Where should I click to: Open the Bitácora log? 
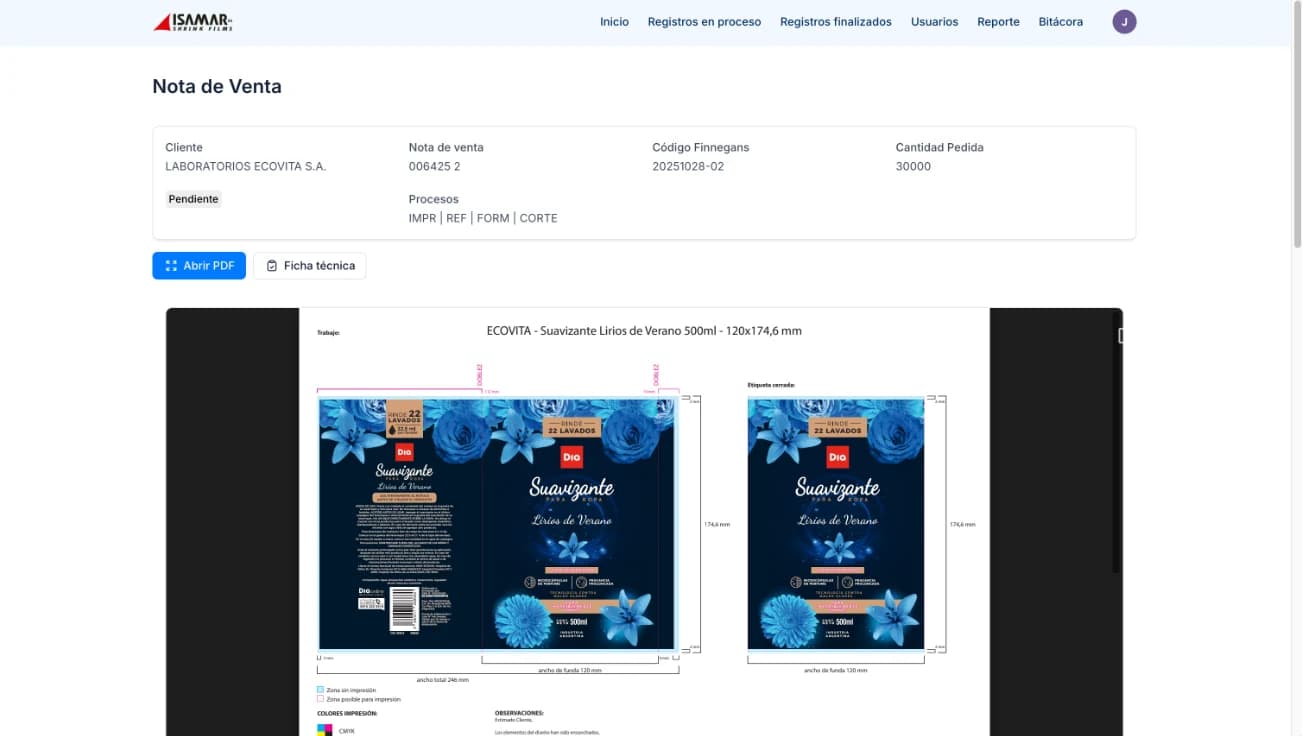(x=1061, y=22)
